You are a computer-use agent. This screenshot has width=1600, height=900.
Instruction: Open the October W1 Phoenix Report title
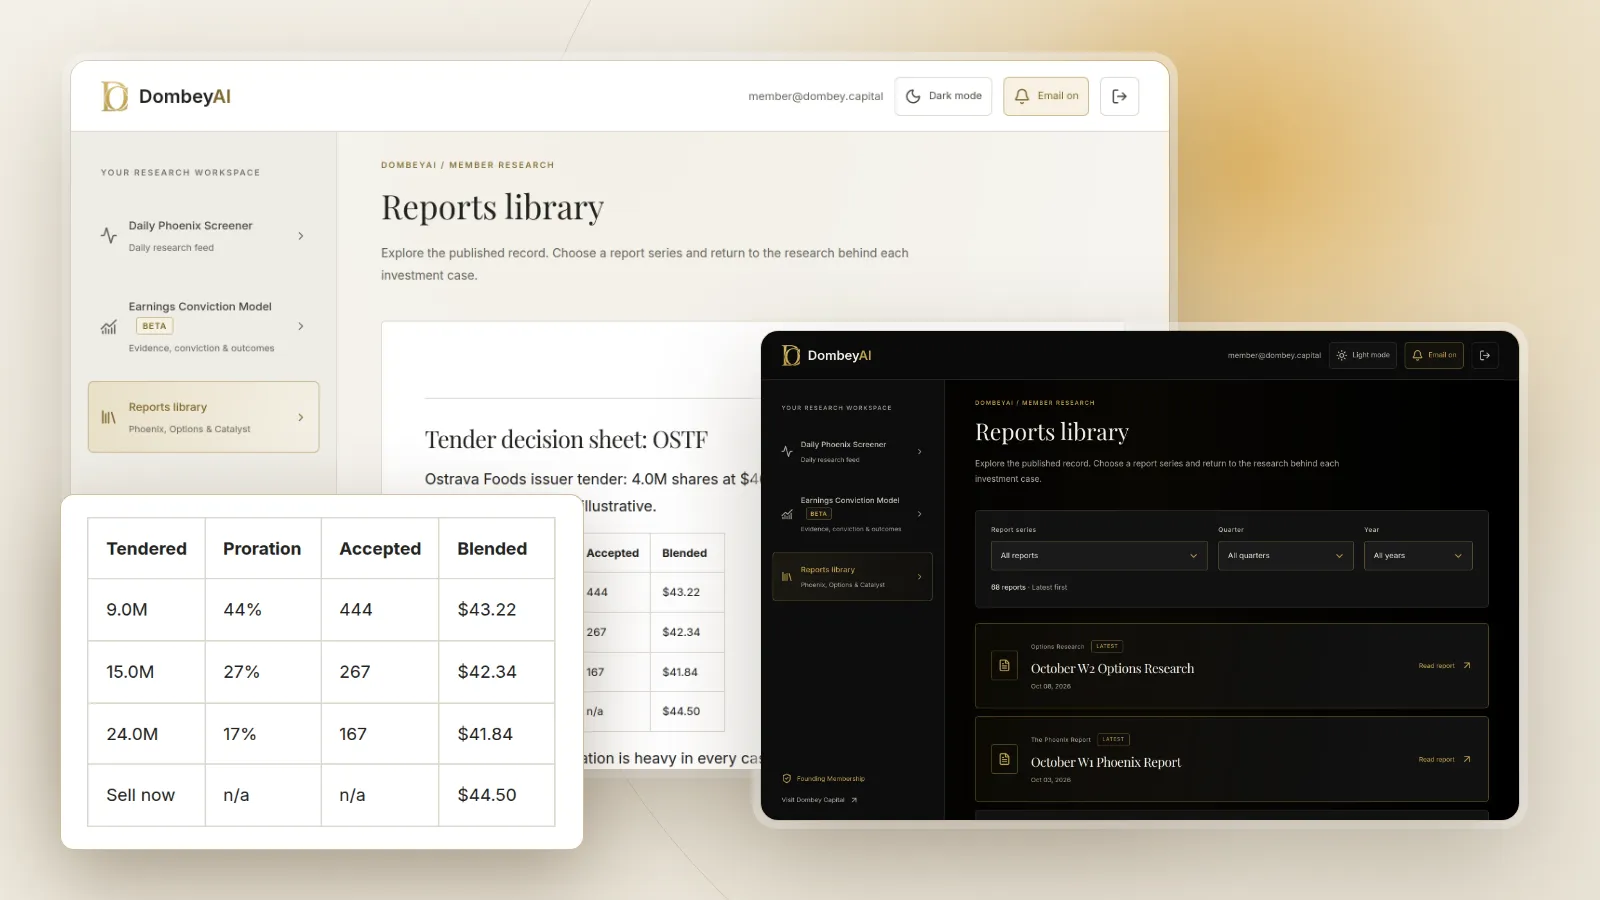pyautogui.click(x=1105, y=763)
